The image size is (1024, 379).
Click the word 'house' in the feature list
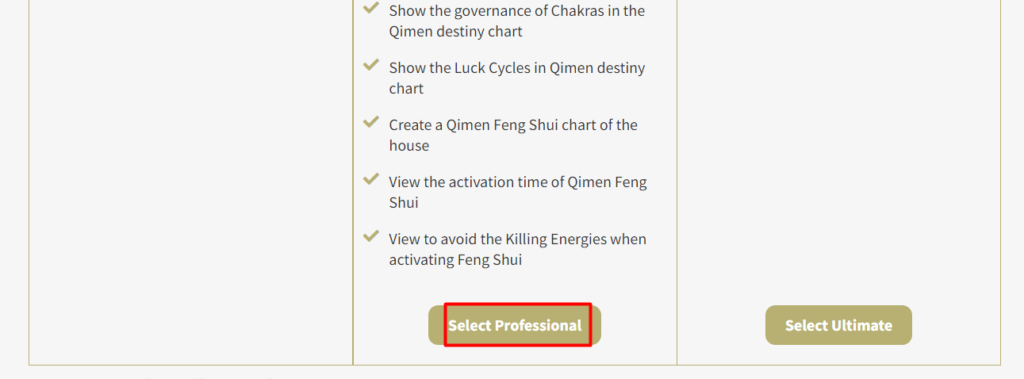pyautogui.click(x=409, y=145)
